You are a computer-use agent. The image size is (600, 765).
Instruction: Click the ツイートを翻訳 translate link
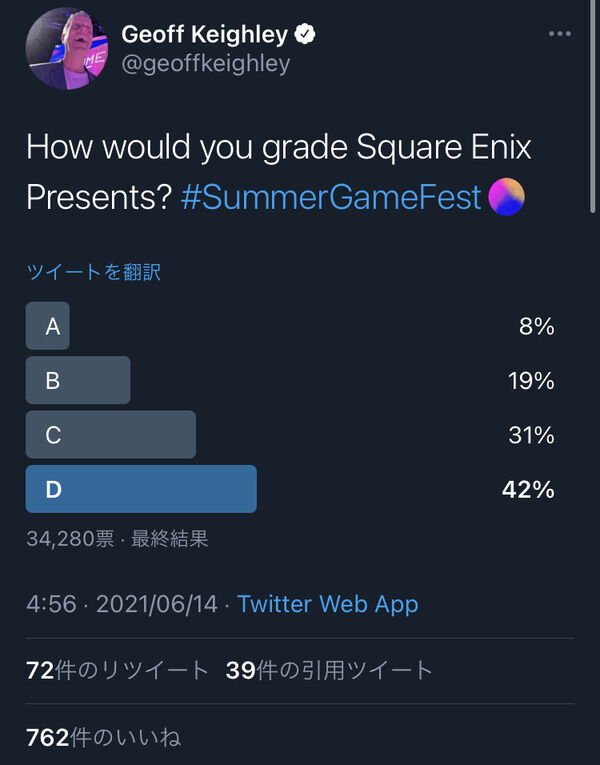[x=94, y=272]
